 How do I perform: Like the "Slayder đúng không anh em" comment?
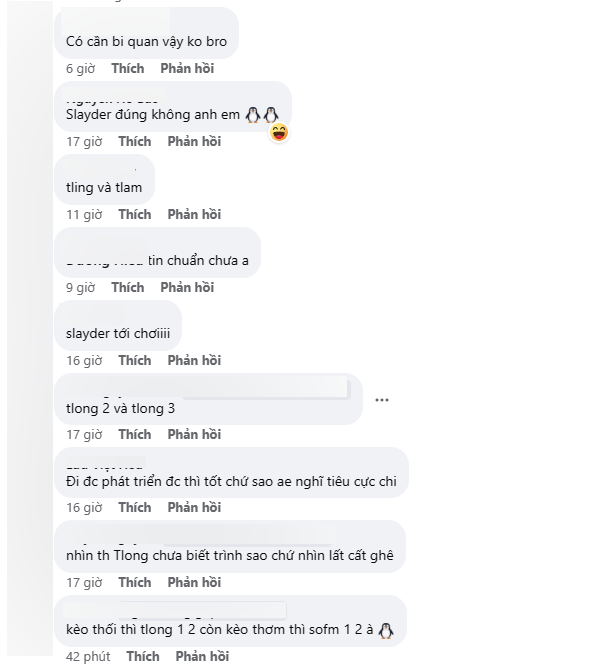pos(134,141)
